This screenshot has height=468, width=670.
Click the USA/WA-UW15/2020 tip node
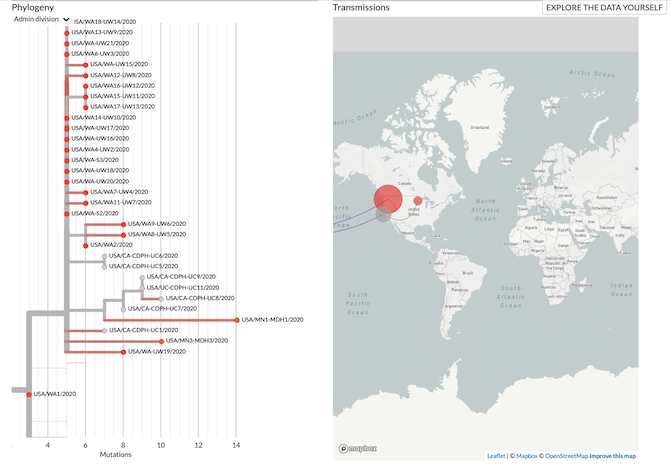pyautogui.click(x=85, y=65)
